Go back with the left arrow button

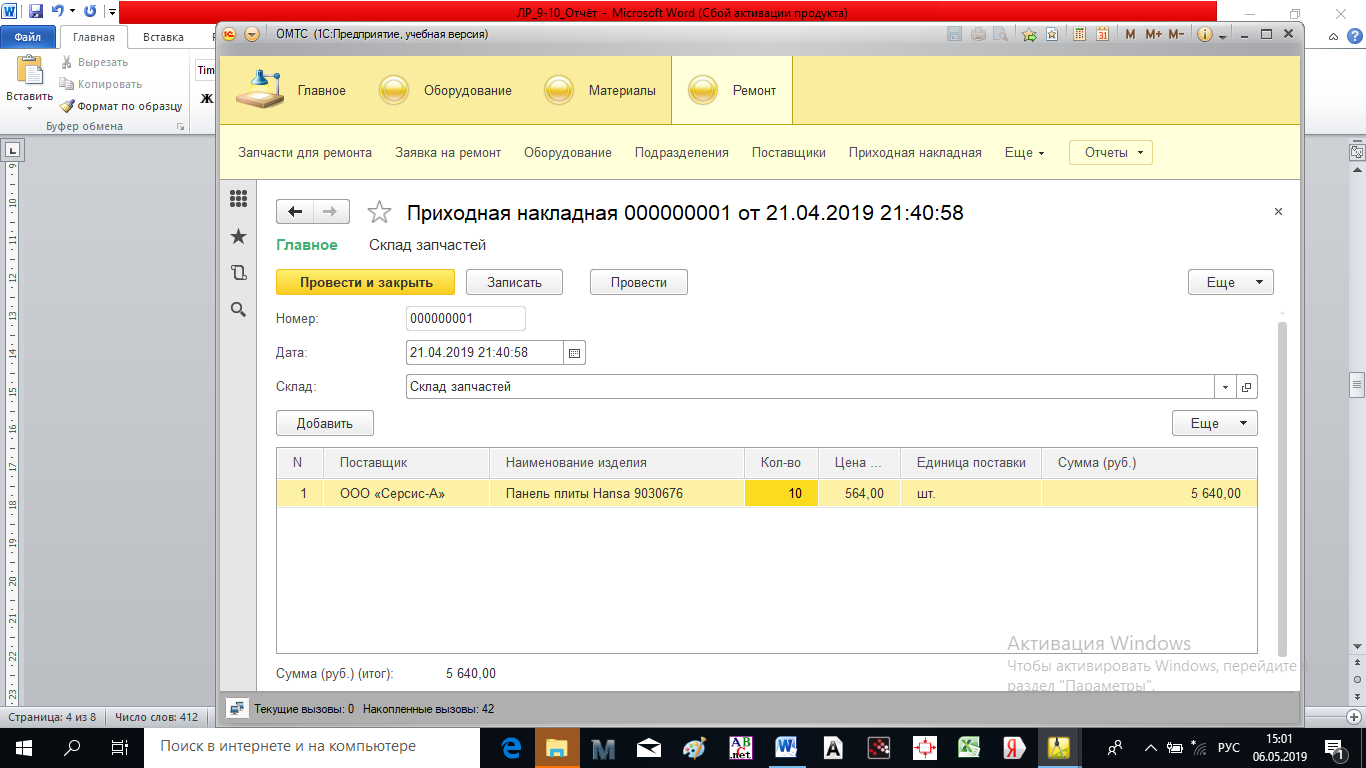(294, 212)
